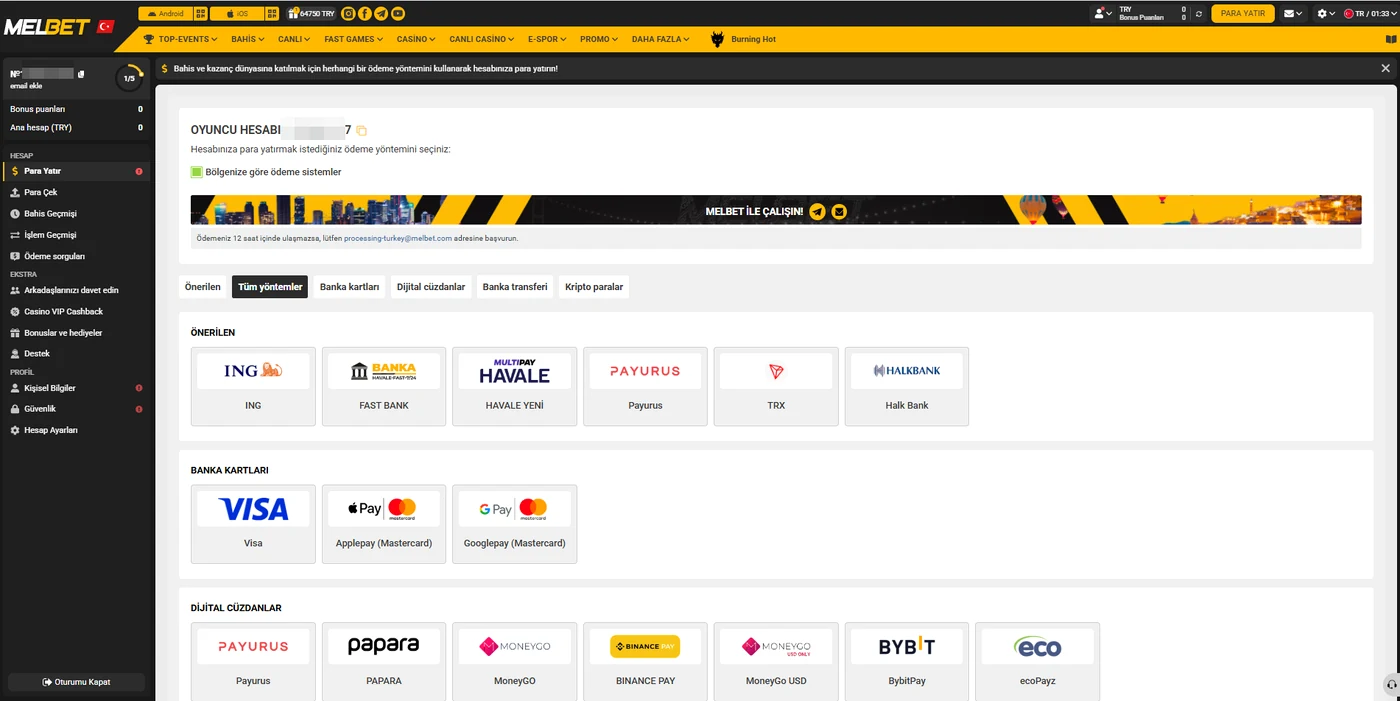Refresh the account balance
Screen dimensions: 1400x701
pyautogui.click(x=1199, y=14)
